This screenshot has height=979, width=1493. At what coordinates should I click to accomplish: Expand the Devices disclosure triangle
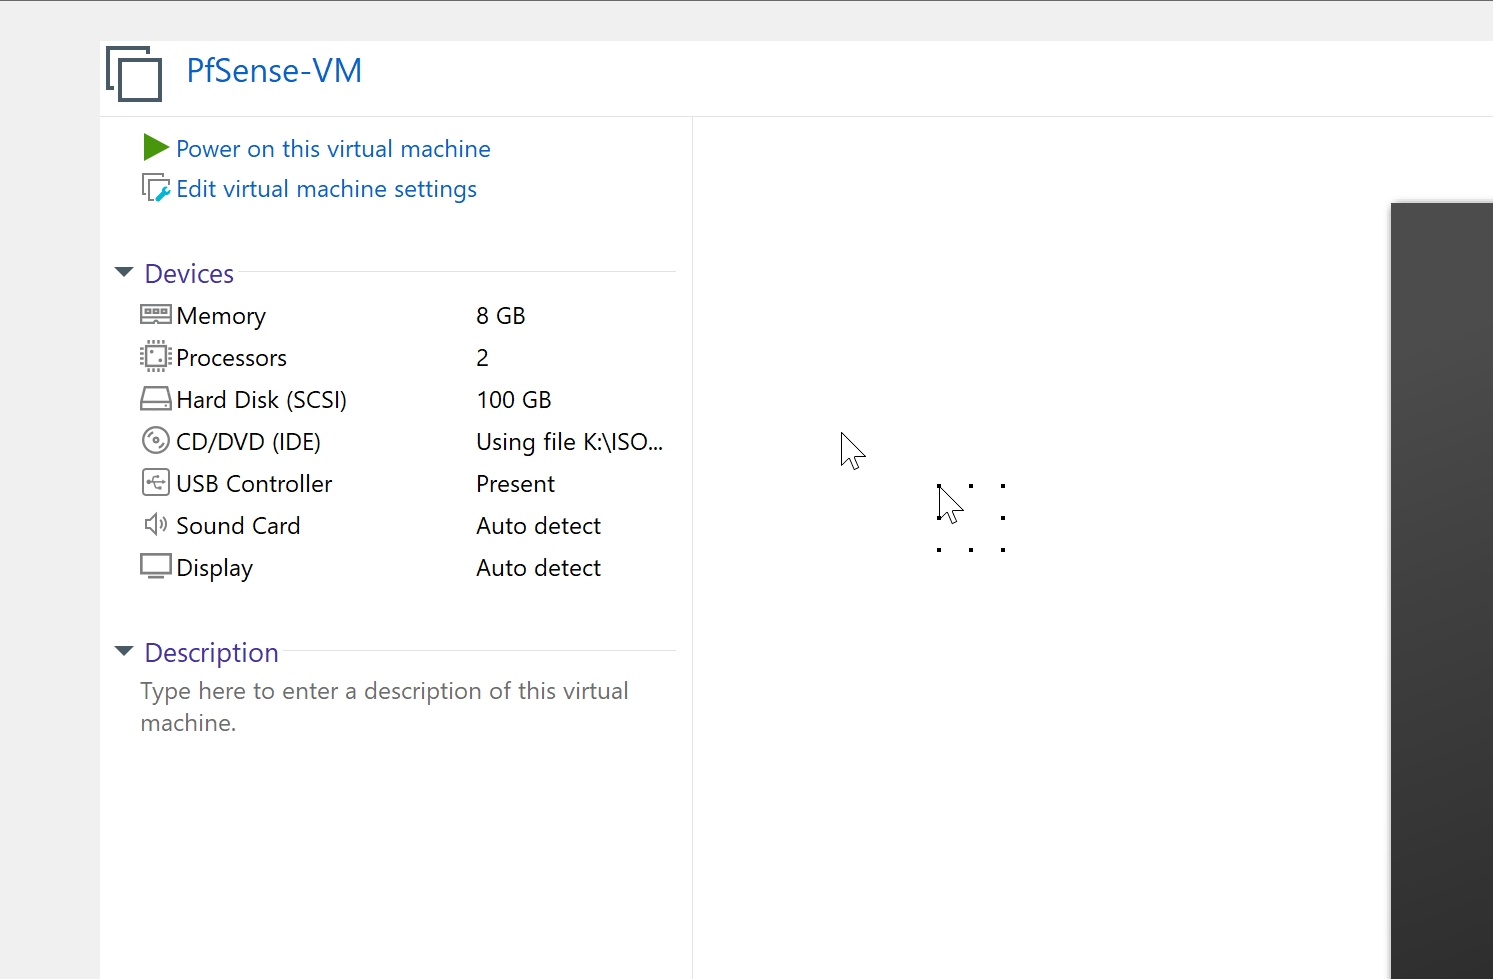(x=123, y=272)
